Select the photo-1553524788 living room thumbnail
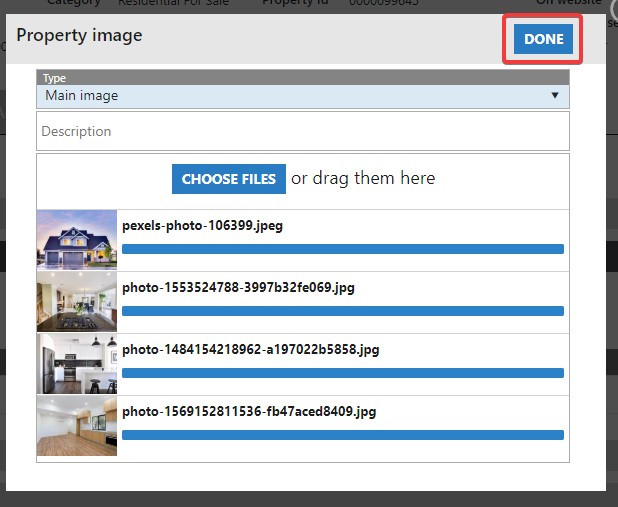618x507 pixels. 77,302
